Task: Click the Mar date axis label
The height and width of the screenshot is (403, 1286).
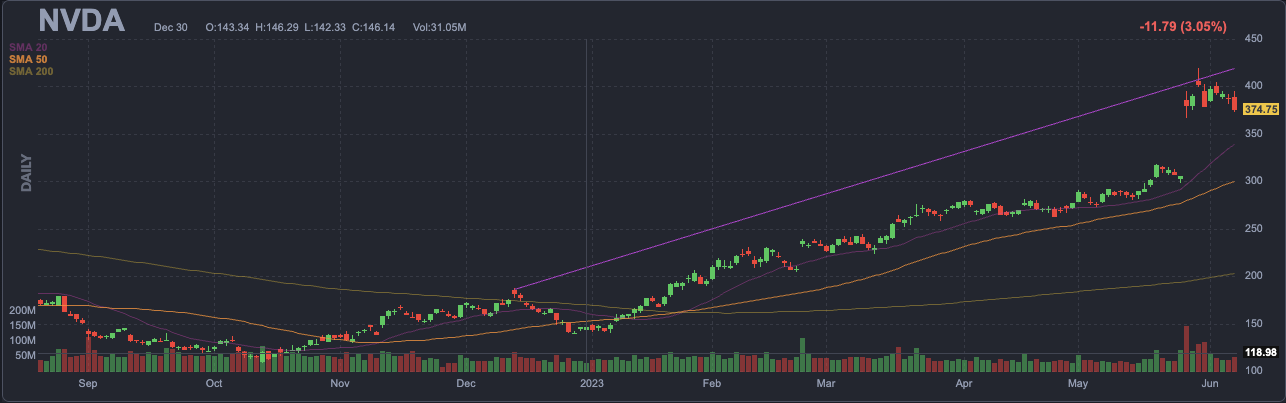Action: (826, 383)
